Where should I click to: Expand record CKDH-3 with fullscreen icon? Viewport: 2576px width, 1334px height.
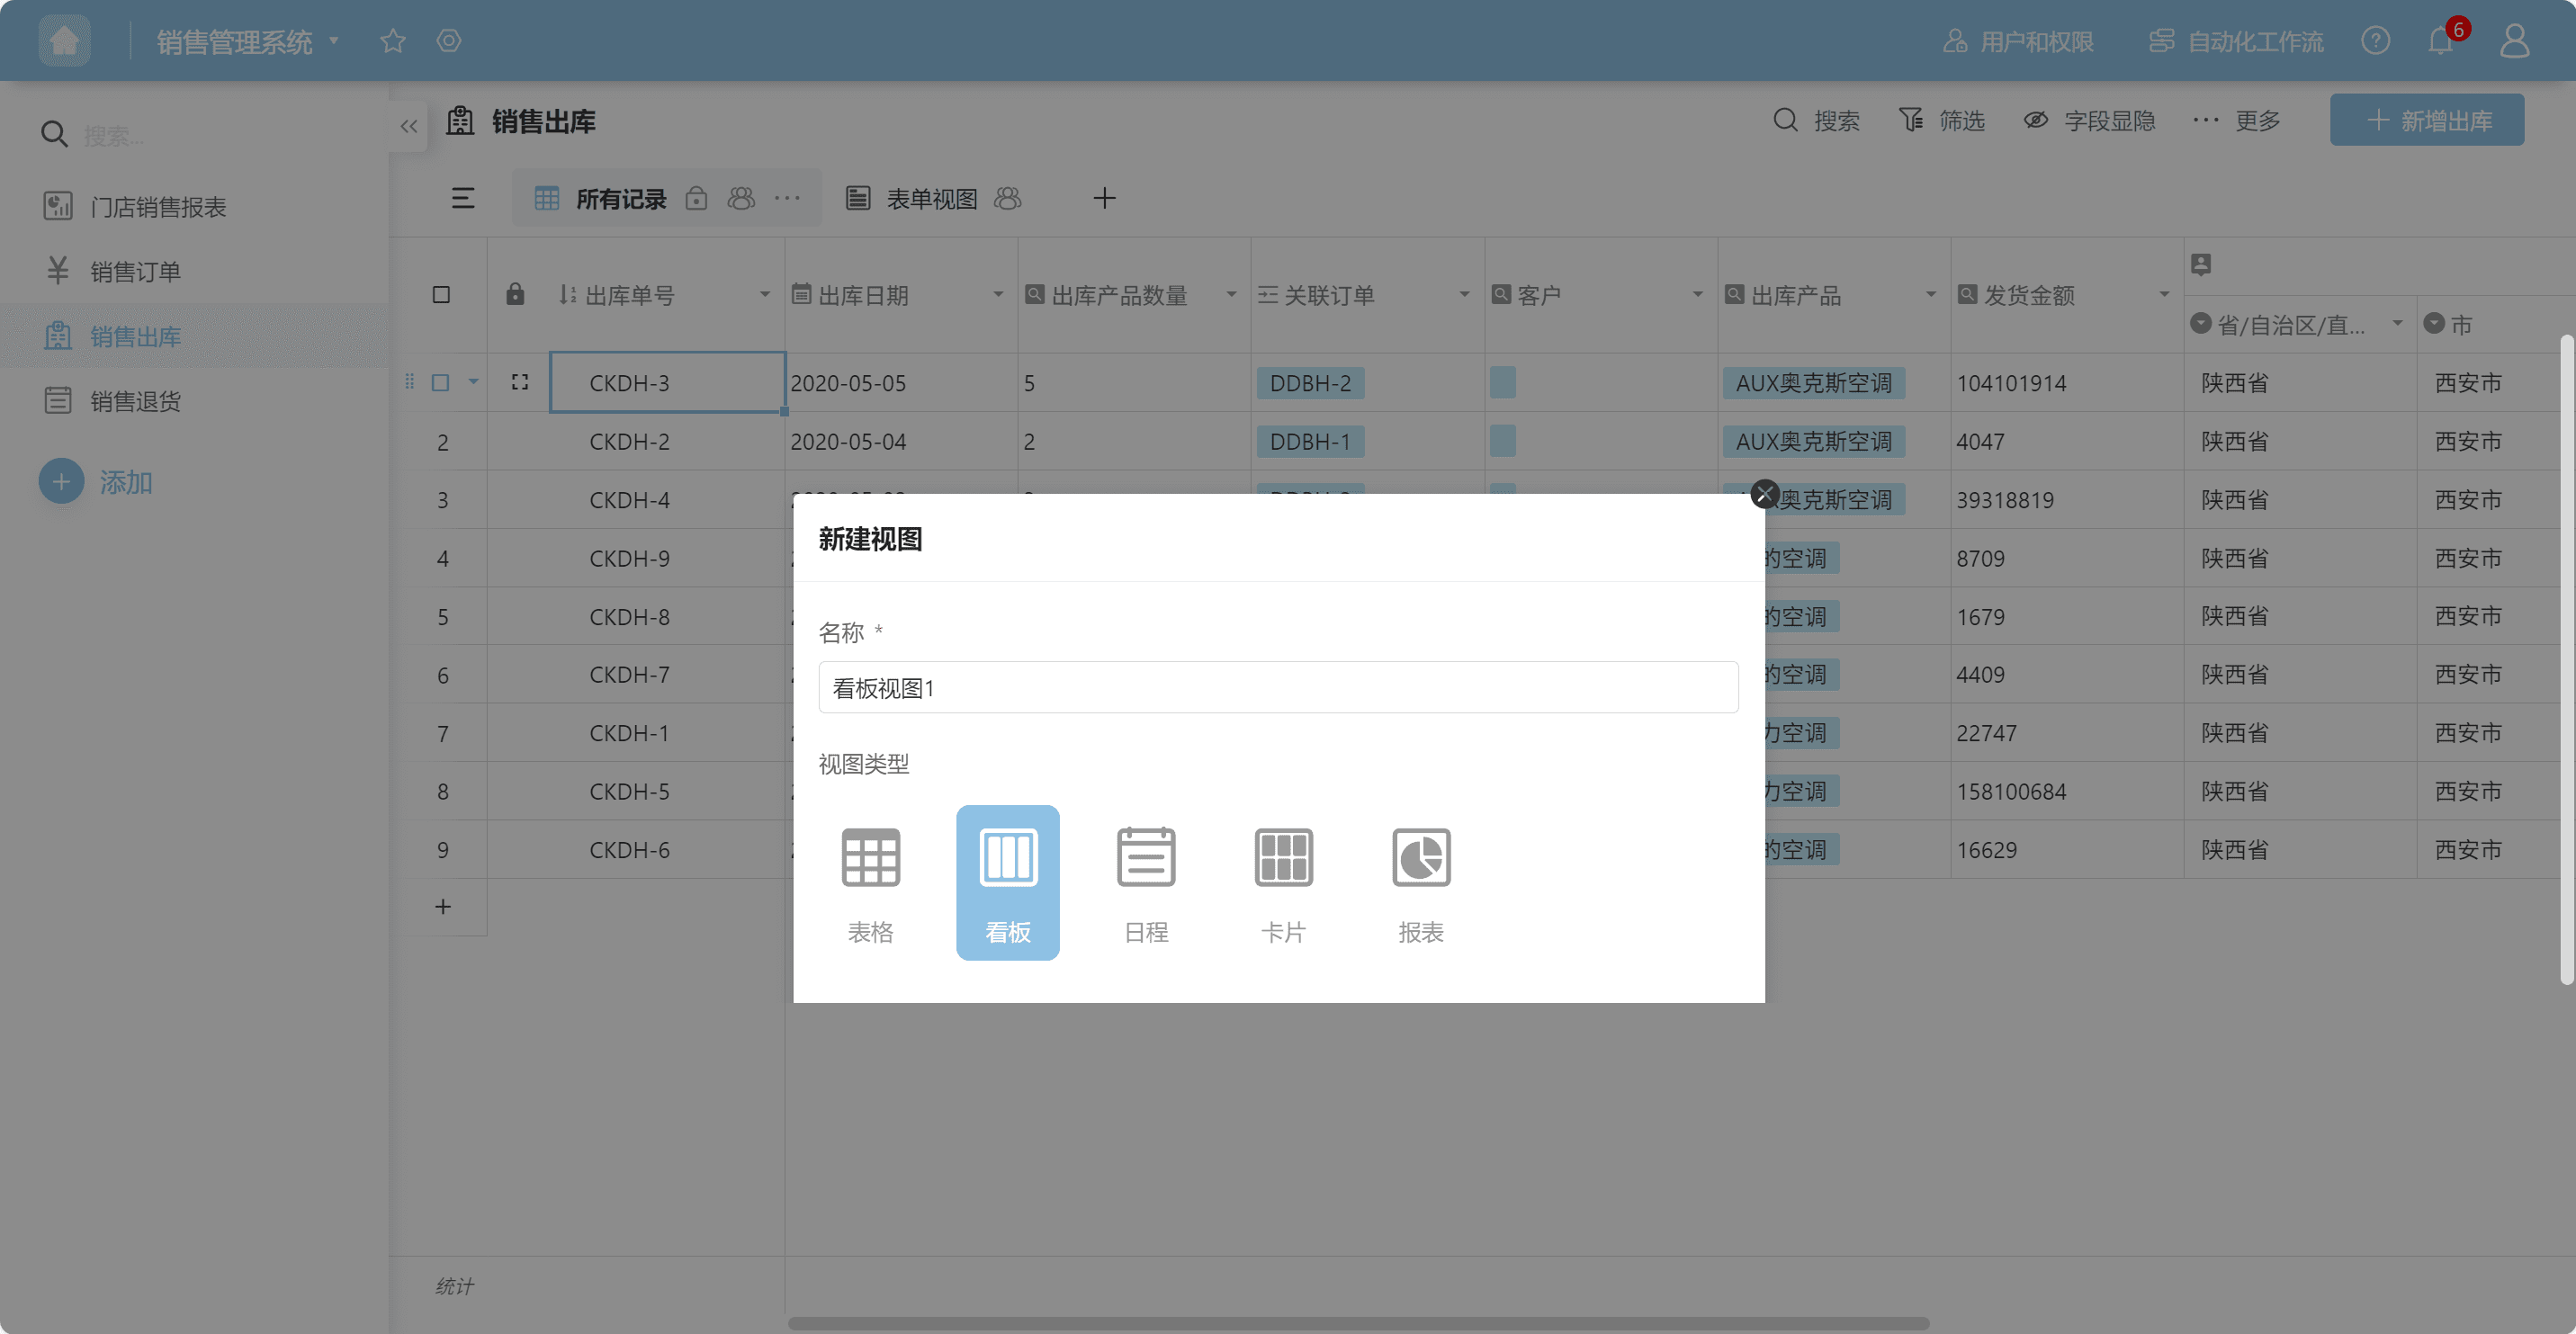click(x=520, y=382)
